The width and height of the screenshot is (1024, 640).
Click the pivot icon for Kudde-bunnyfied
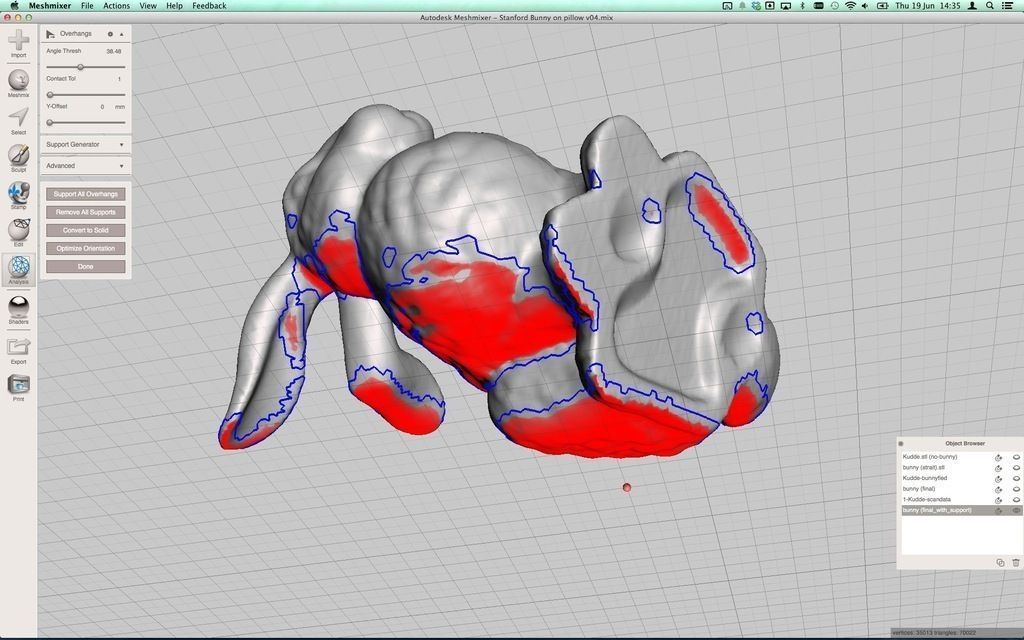[x=999, y=478]
